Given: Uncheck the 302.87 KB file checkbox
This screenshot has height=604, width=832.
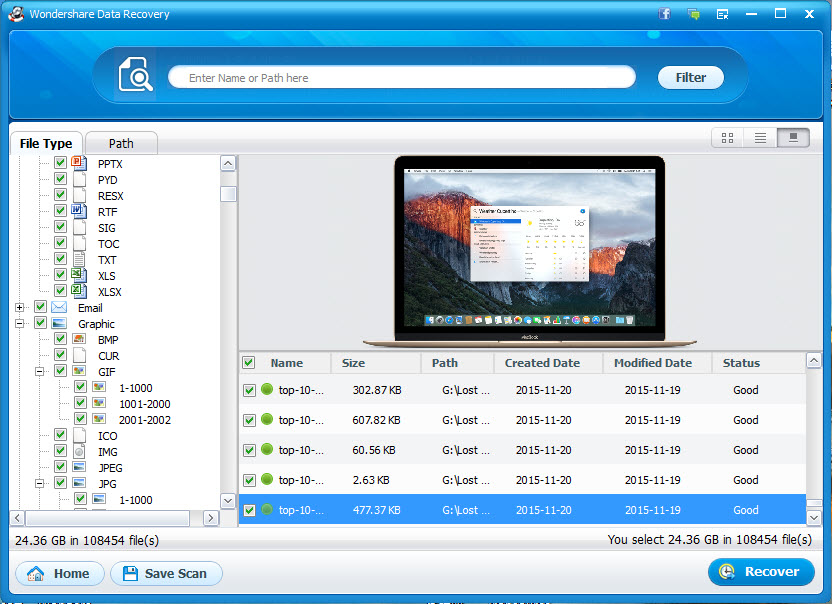Looking at the screenshot, I should pos(249,390).
